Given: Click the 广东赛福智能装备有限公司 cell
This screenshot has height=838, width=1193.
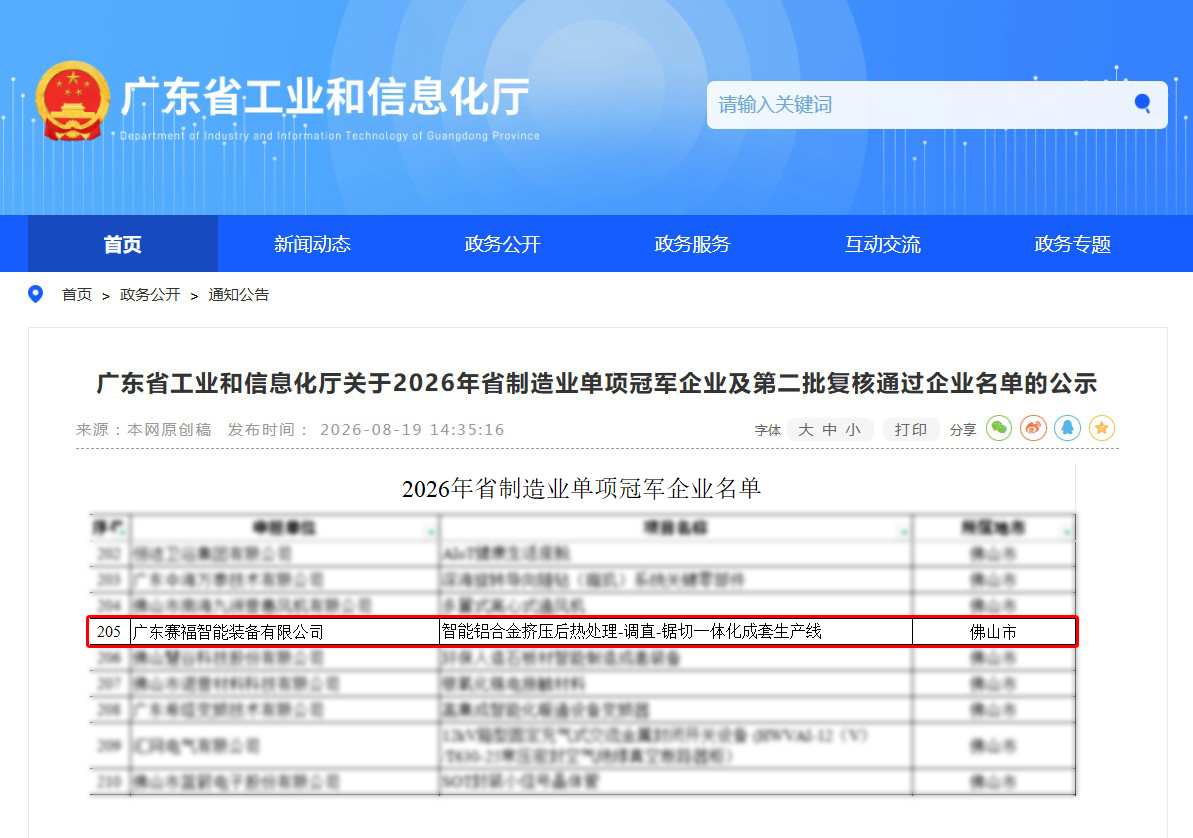Looking at the screenshot, I should click(x=285, y=632).
